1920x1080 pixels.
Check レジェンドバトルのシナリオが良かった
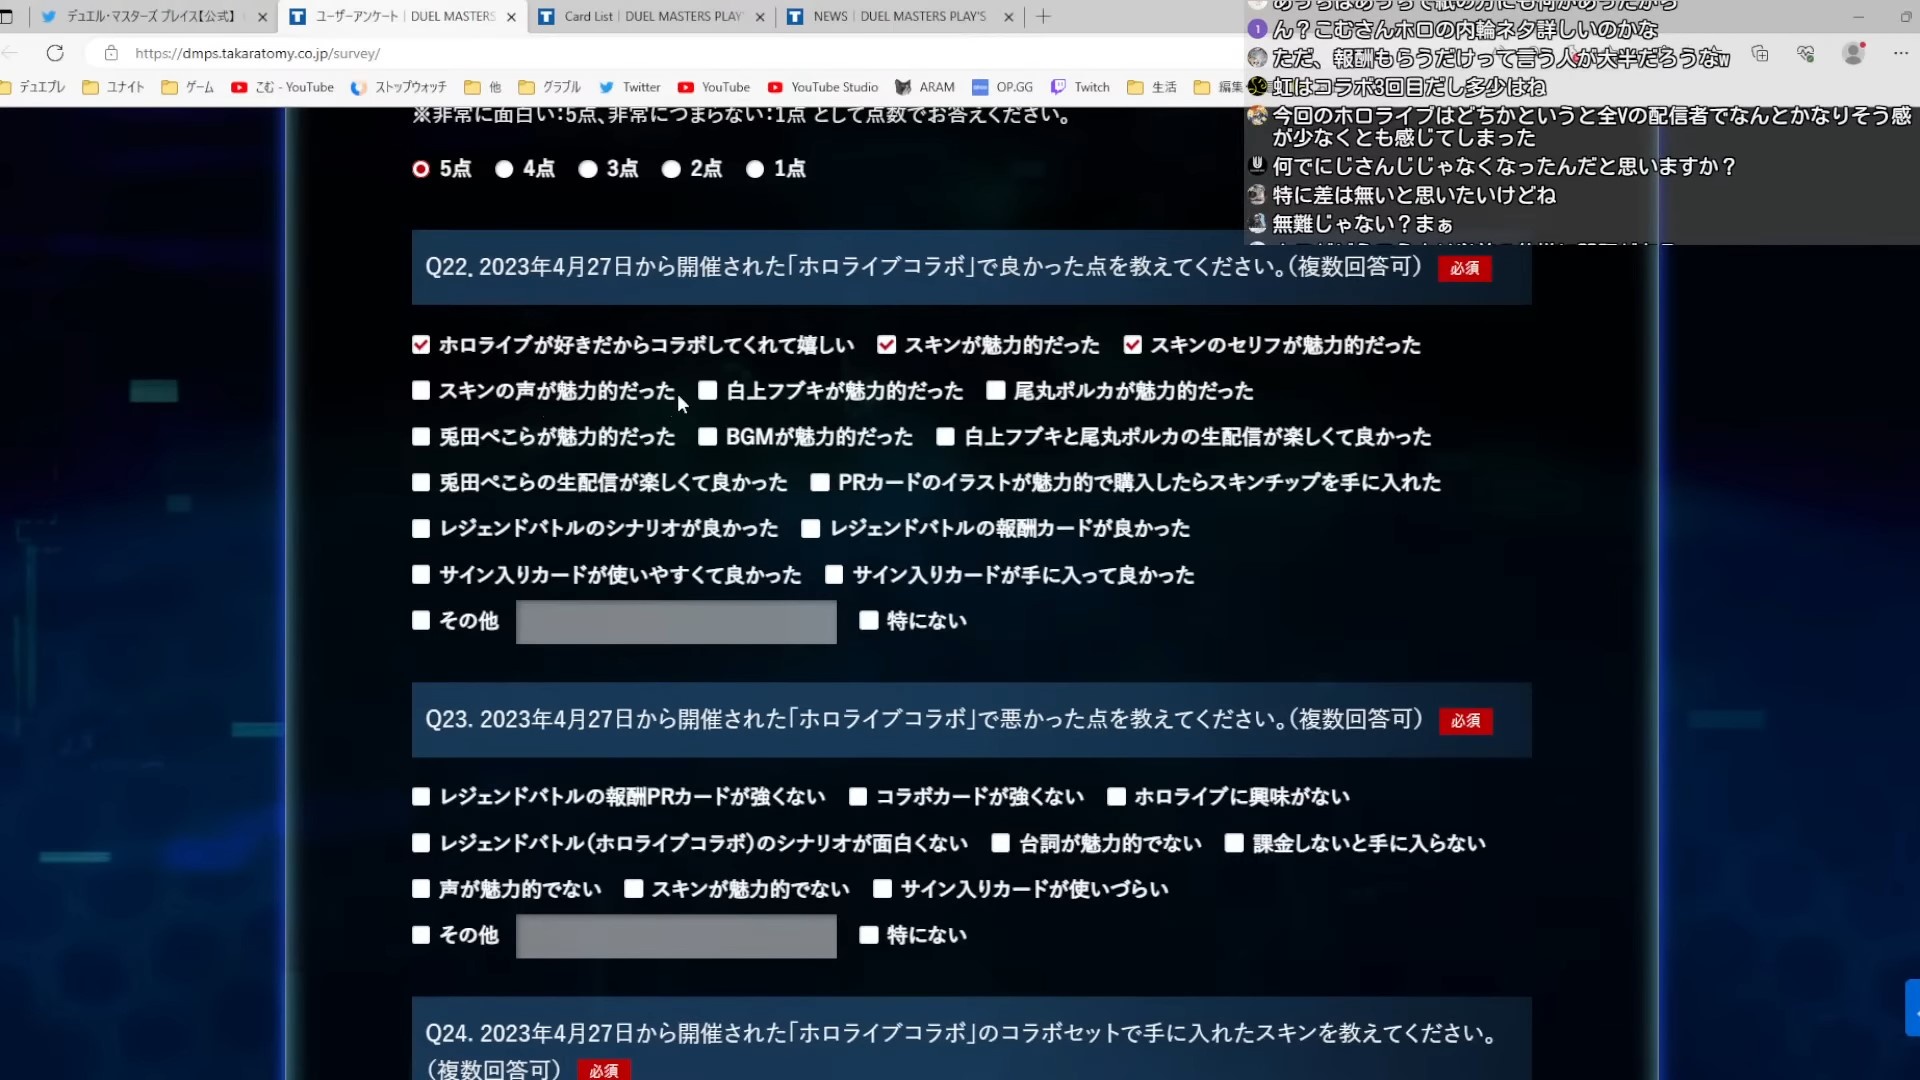pos(421,529)
